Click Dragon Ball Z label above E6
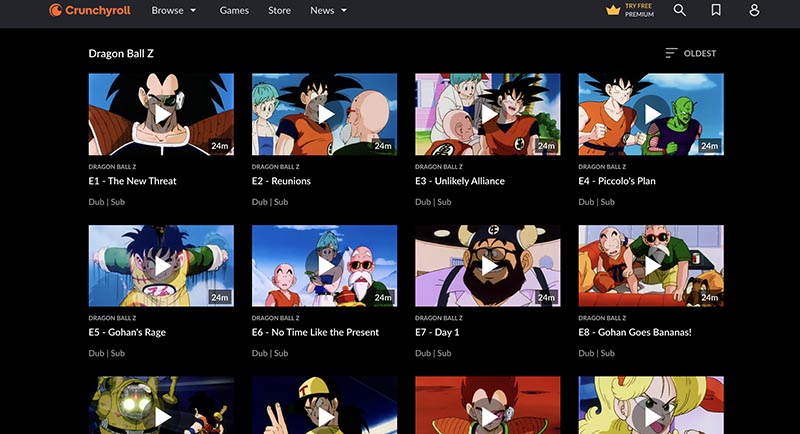The width and height of the screenshot is (800, 434). [276, 318]
